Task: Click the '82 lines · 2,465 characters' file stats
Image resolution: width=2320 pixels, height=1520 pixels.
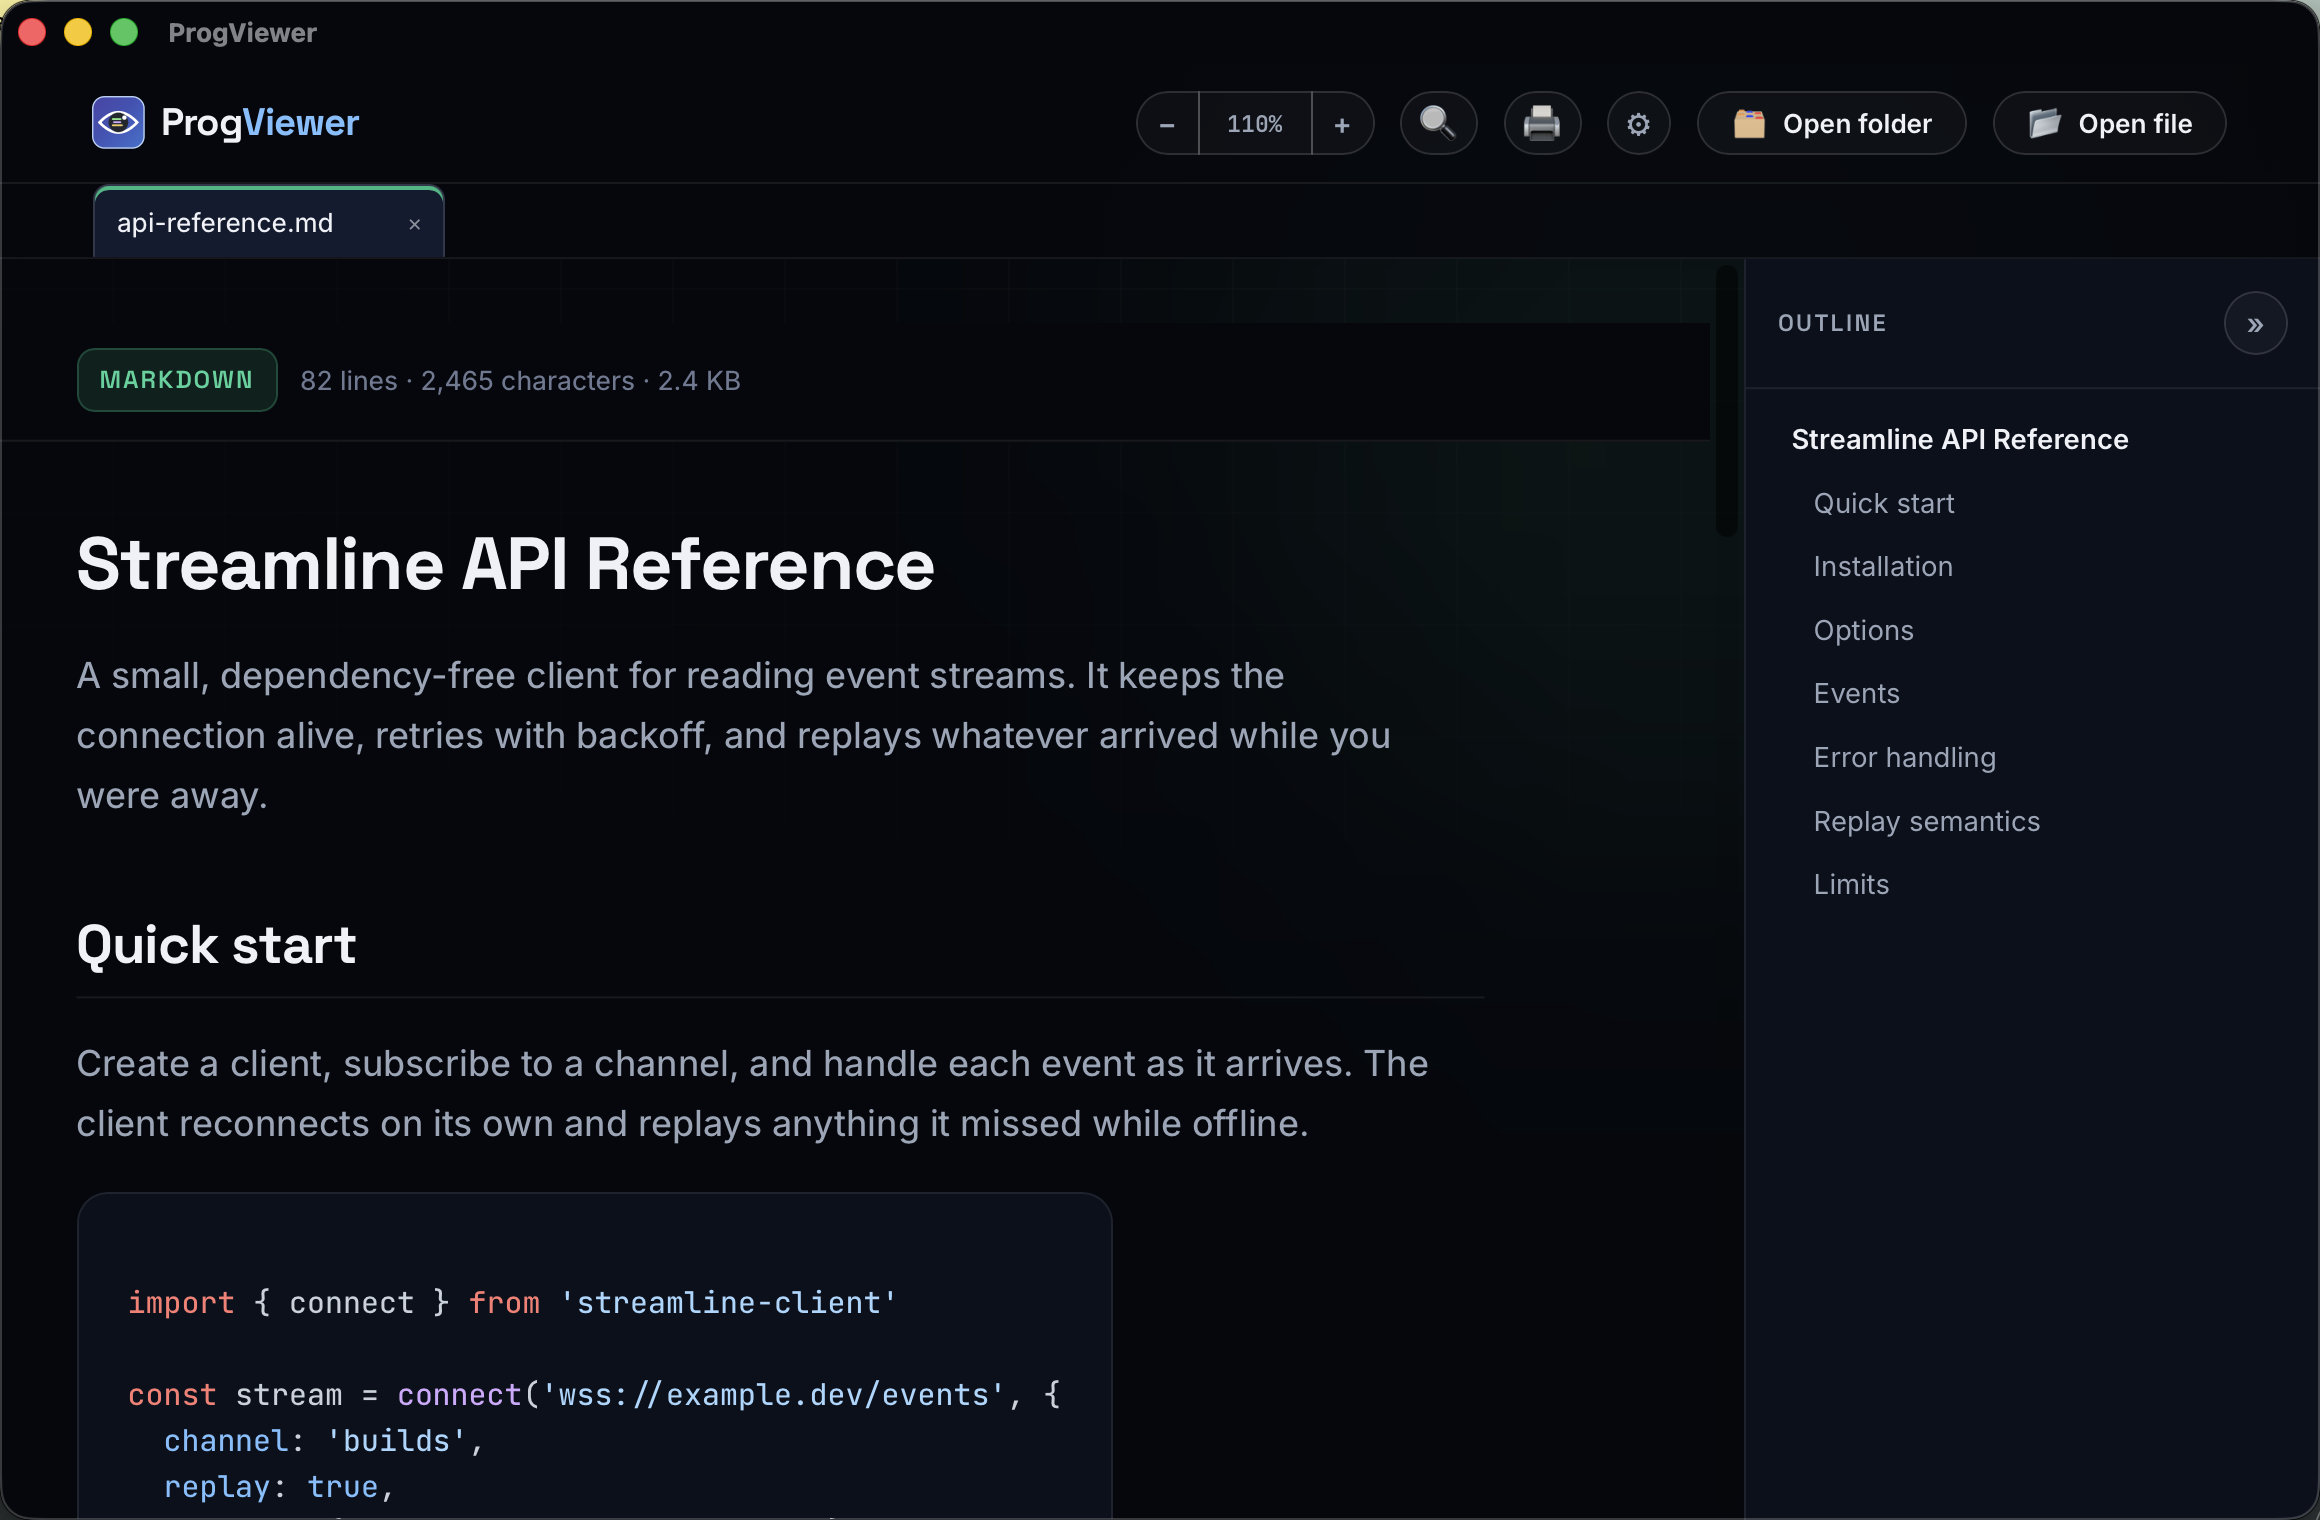Action: 520,381
